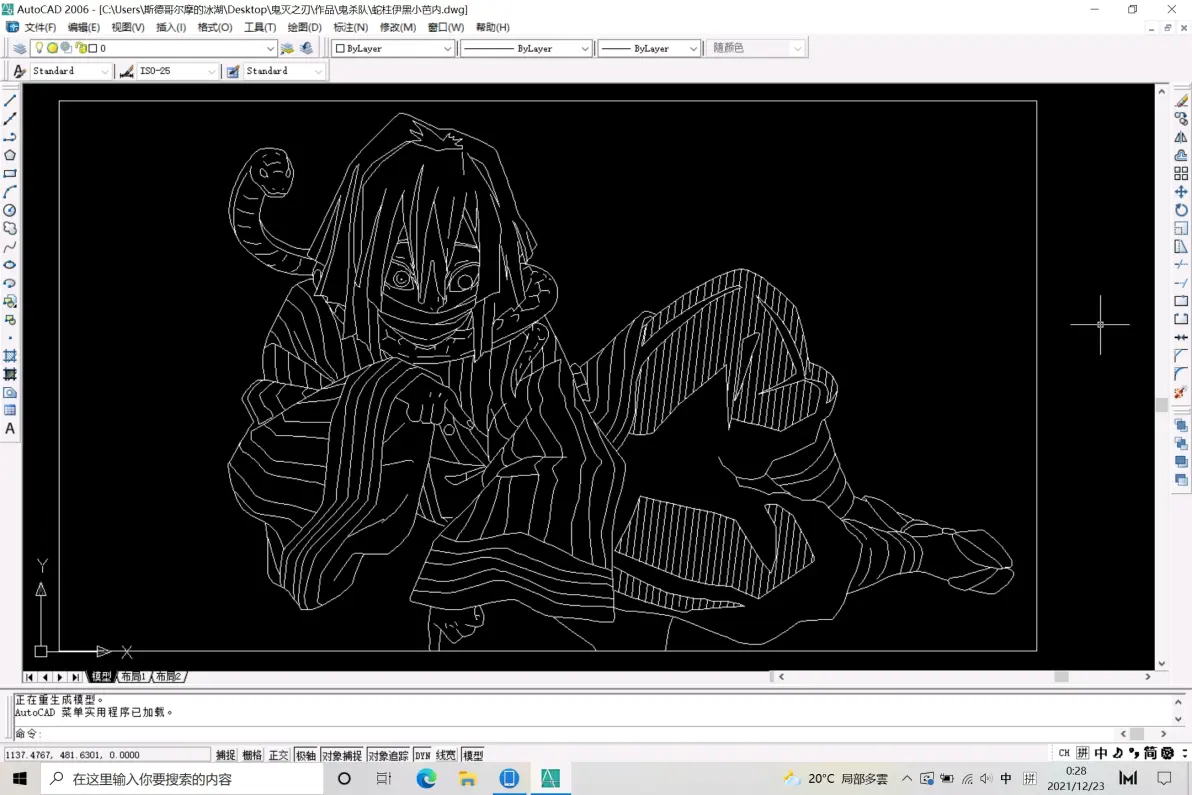The width and height of the screenshot is (1192, 795).
Task: Select the Mirror modify tool
Action: click(1181, 137)
